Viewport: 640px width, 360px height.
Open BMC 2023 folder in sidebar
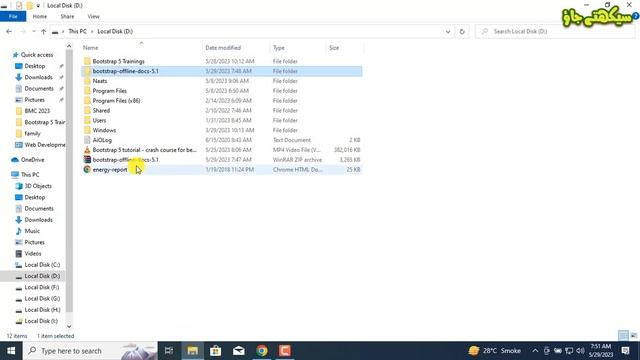click(x=37, y=111)
